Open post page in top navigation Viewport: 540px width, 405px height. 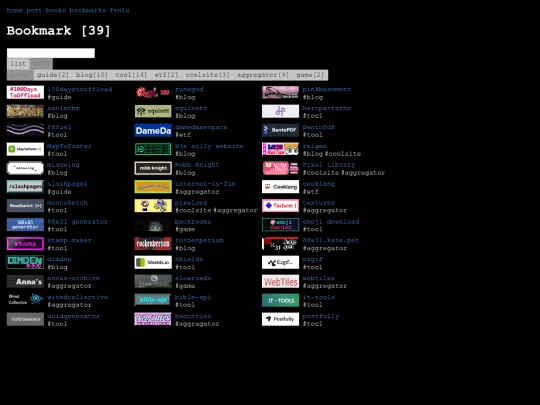point(34,10)
